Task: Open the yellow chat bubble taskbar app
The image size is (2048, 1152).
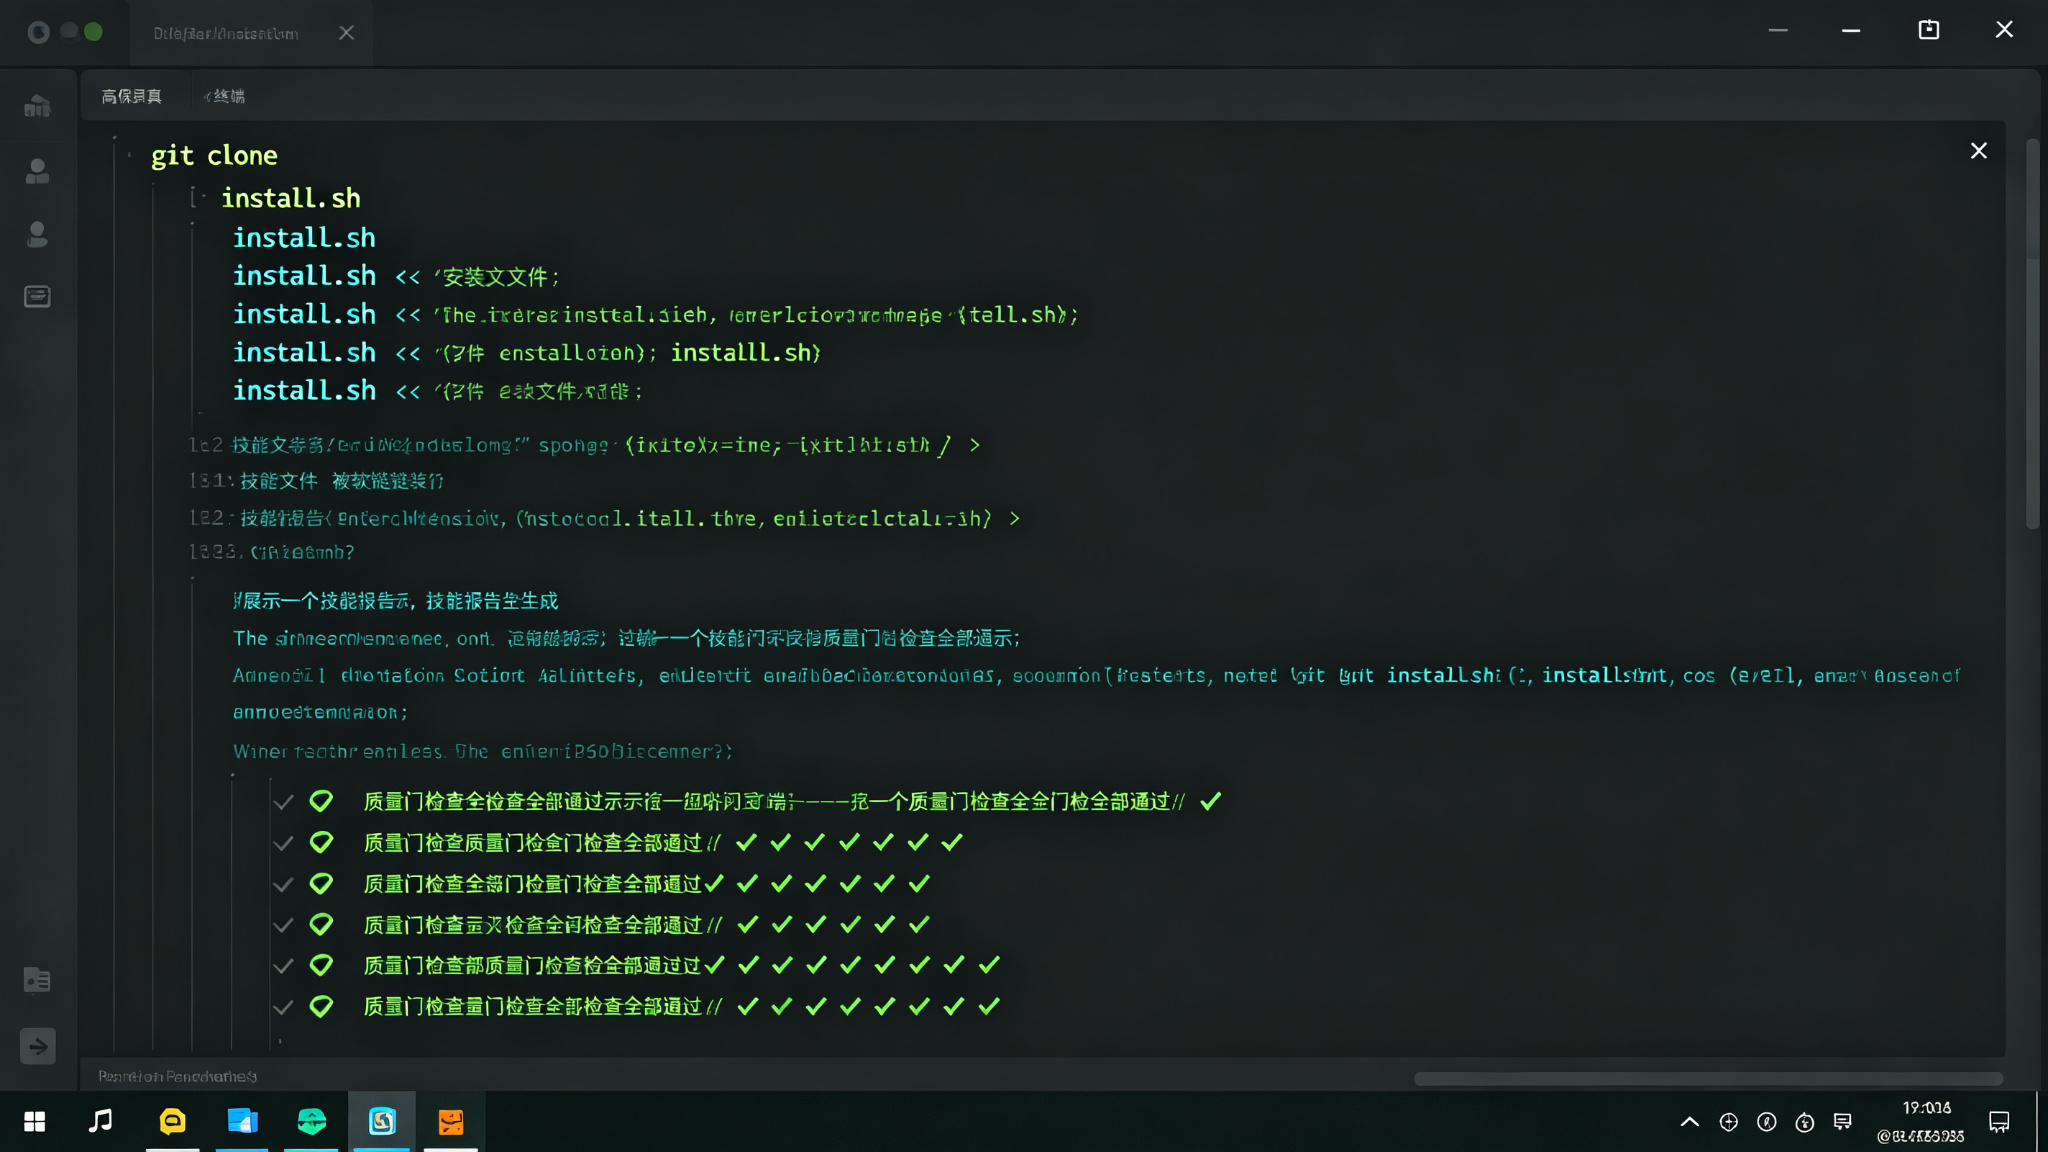Action: pyautogui.click(x=173, y=1121)
